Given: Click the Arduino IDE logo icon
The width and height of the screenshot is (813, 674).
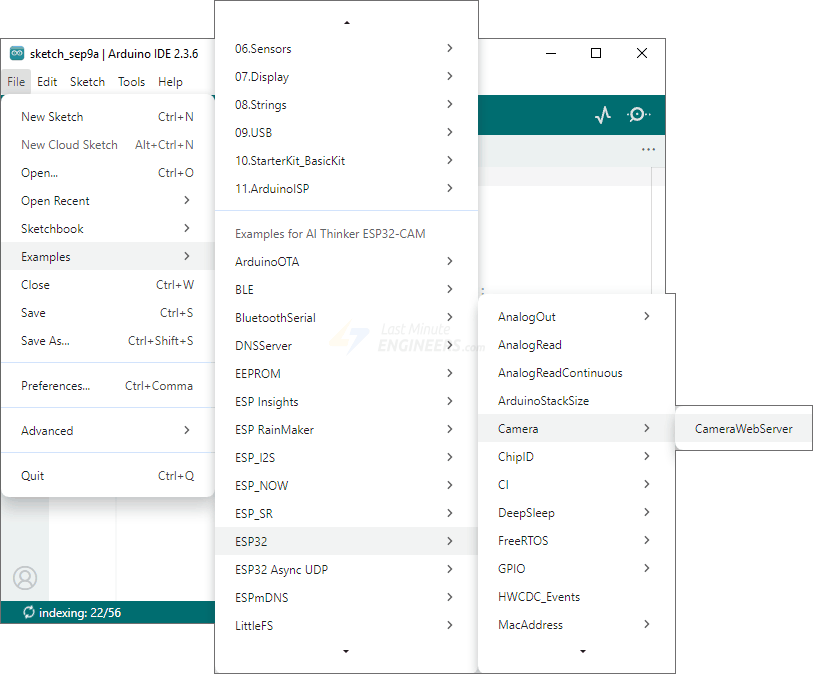Looking at the screenshot, I should (x=17, y=53).
